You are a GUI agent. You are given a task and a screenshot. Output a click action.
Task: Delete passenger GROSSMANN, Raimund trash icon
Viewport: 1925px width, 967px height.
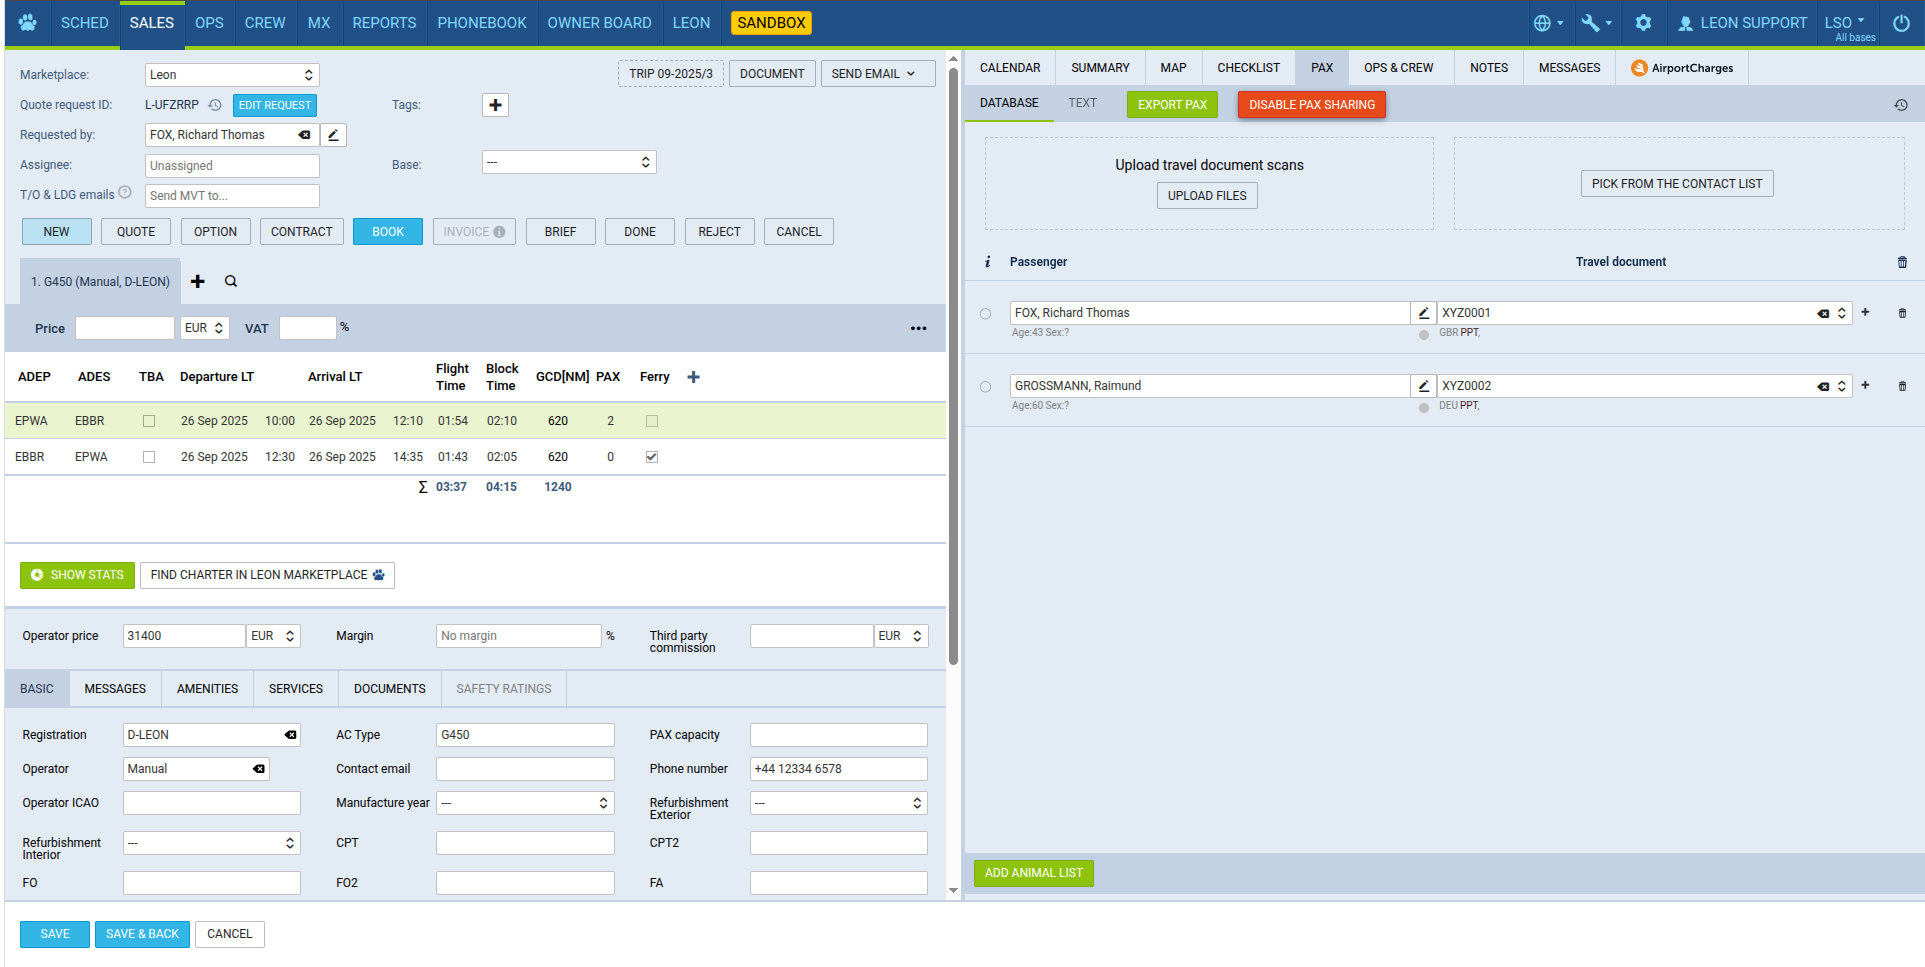point(1902,386)
